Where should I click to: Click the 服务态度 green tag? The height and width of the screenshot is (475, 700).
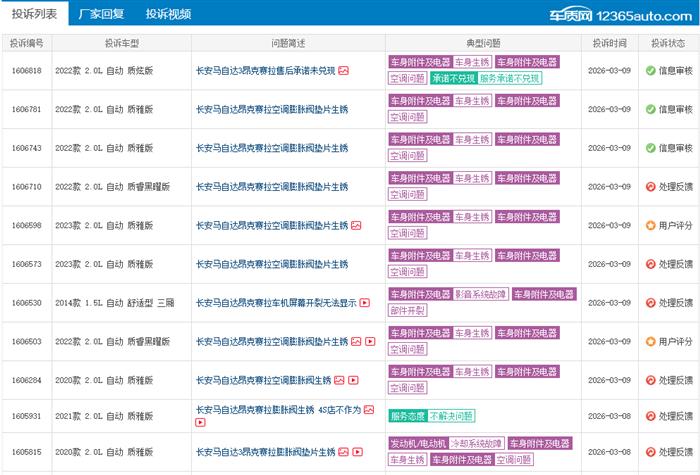point(407,416)
